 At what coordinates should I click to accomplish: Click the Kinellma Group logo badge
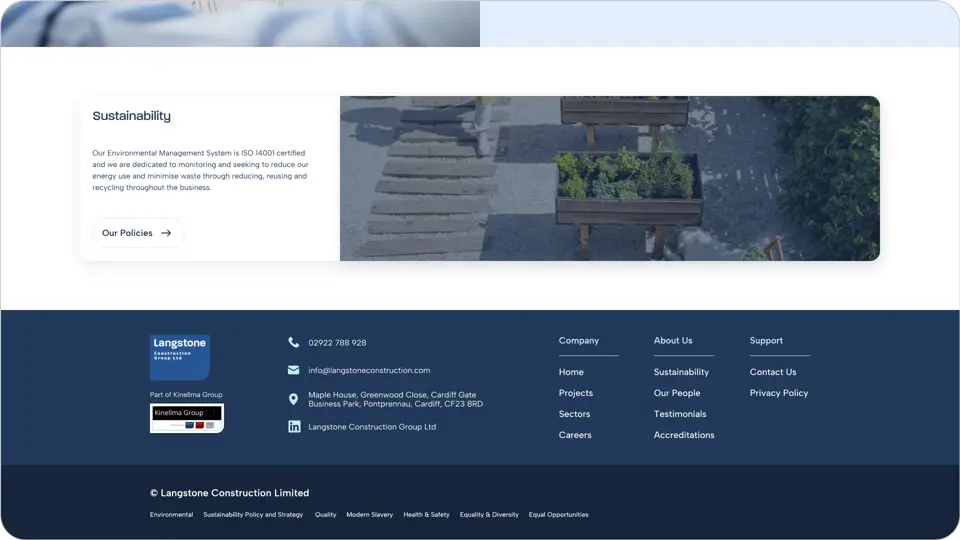(187, 418)
